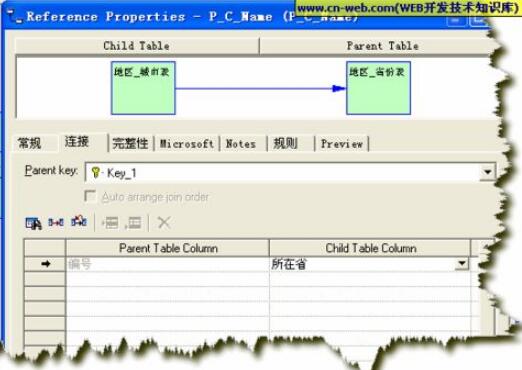Screen dimensions: 522x370
Task: Click the Delete X toolbar icon
Action: click(164, 222)
